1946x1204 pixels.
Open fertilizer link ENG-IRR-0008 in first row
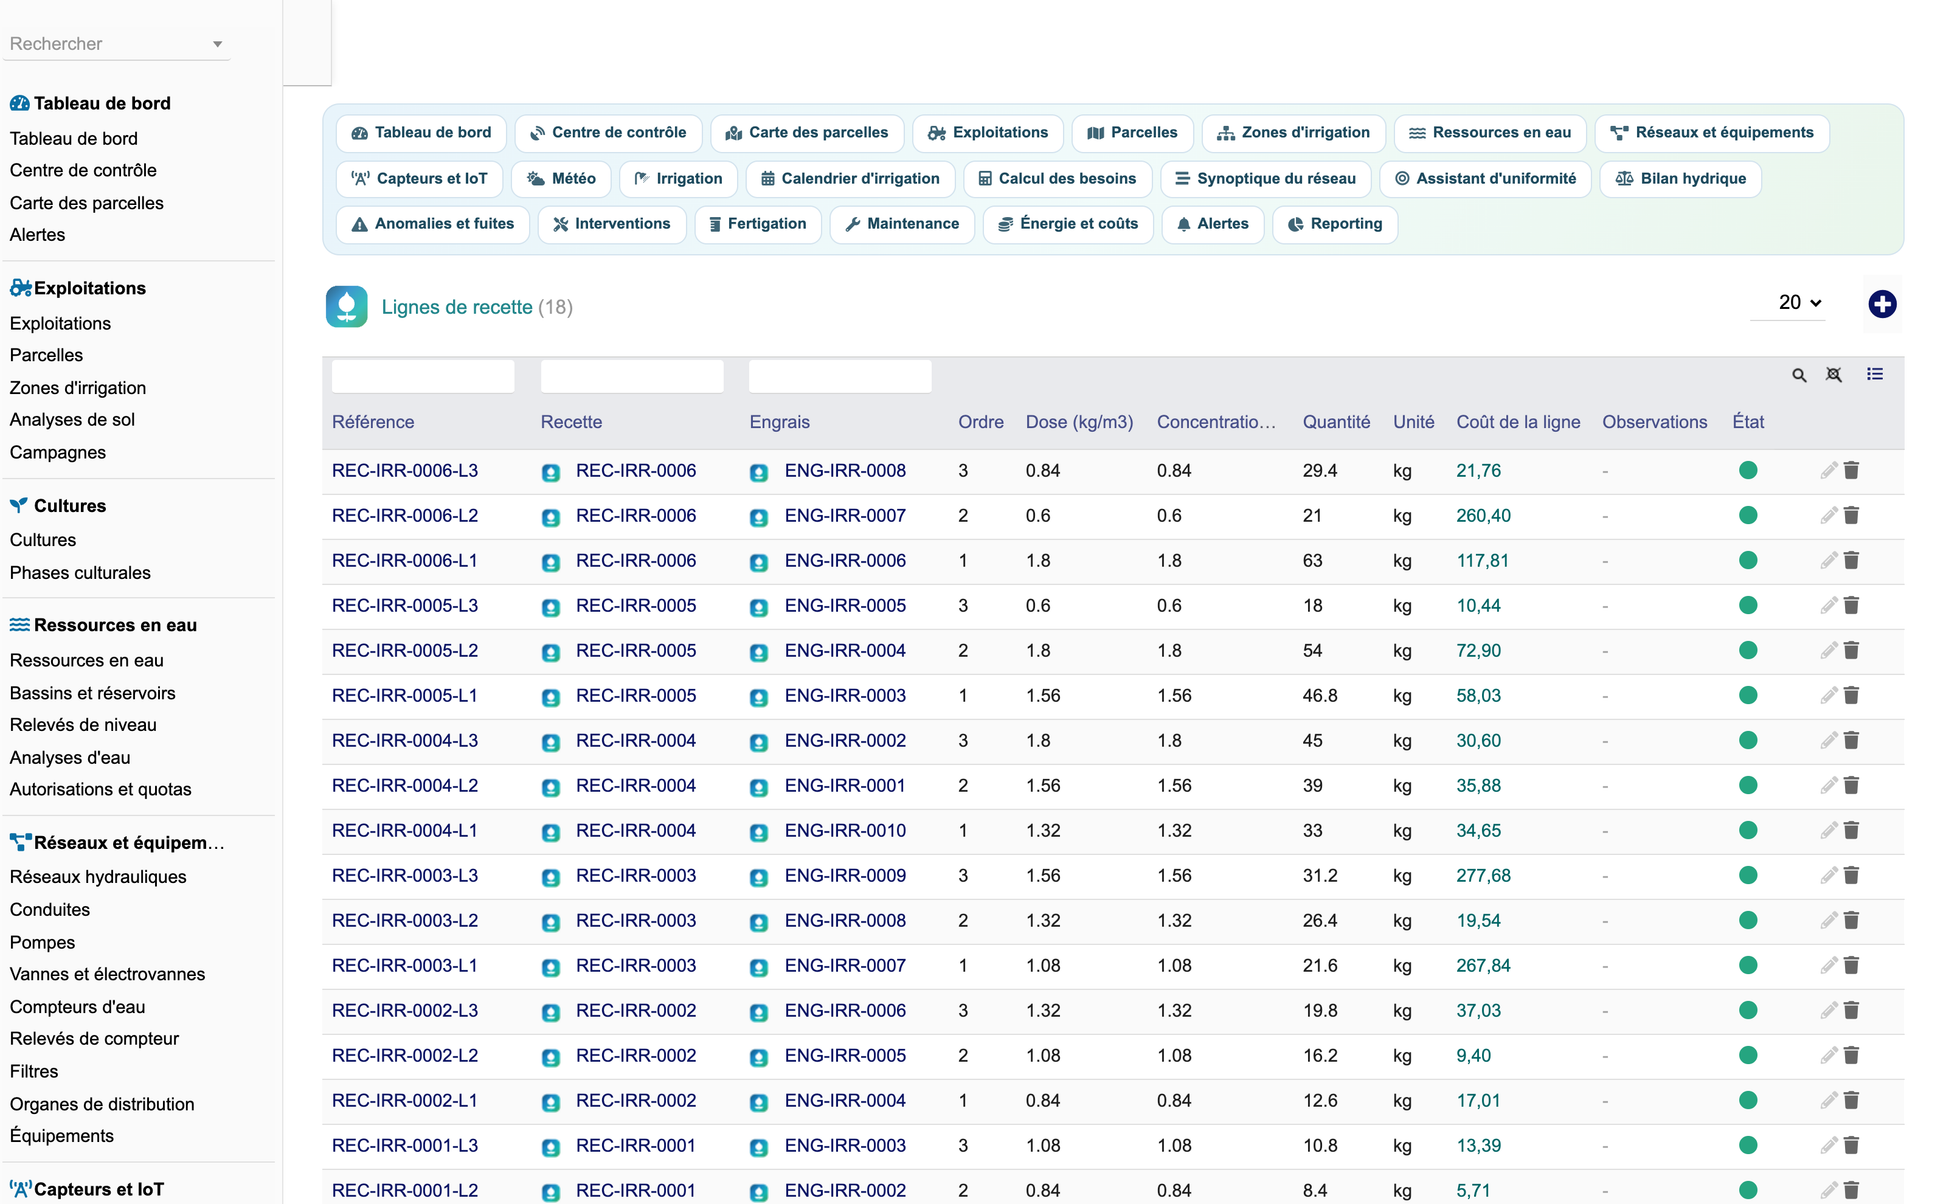(x=845, y=470)
